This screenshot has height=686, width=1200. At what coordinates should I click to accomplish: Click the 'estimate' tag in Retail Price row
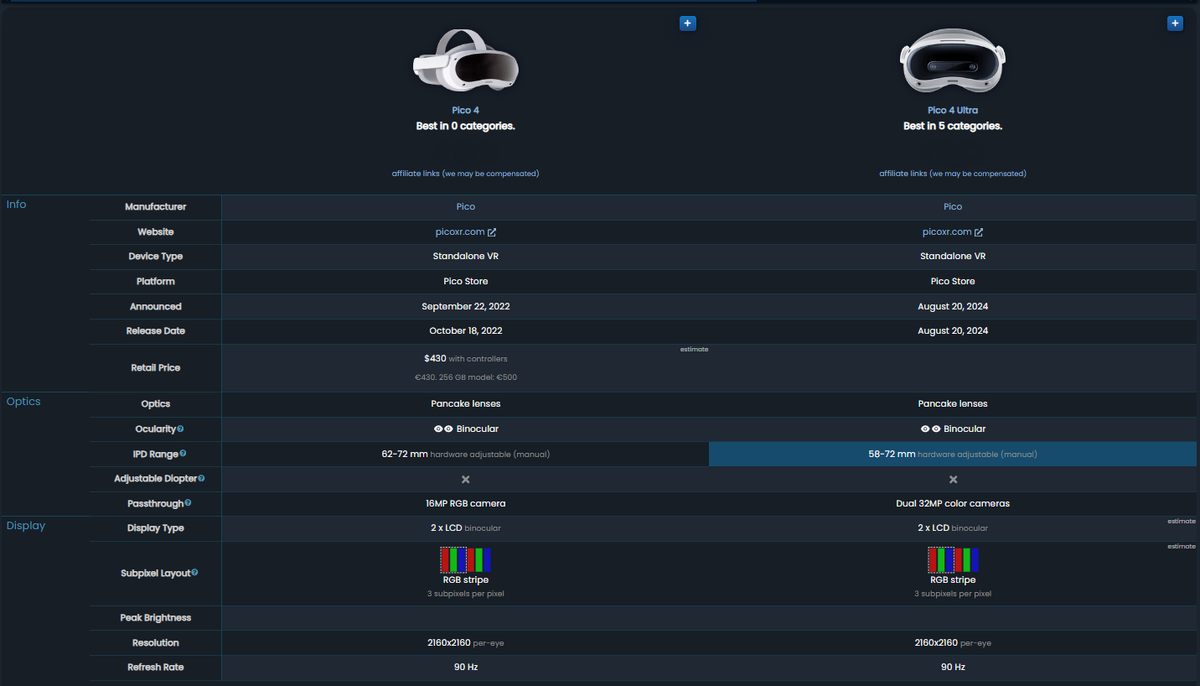[694, 350]
